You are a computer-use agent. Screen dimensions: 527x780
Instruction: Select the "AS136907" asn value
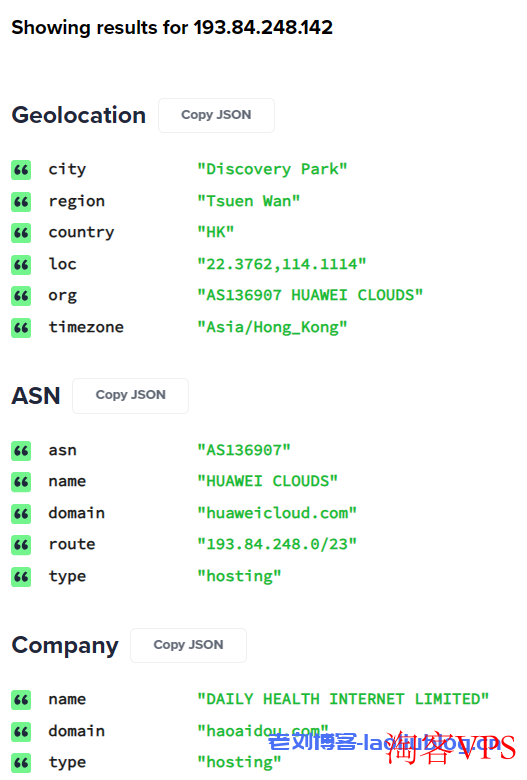pos(244,450)
